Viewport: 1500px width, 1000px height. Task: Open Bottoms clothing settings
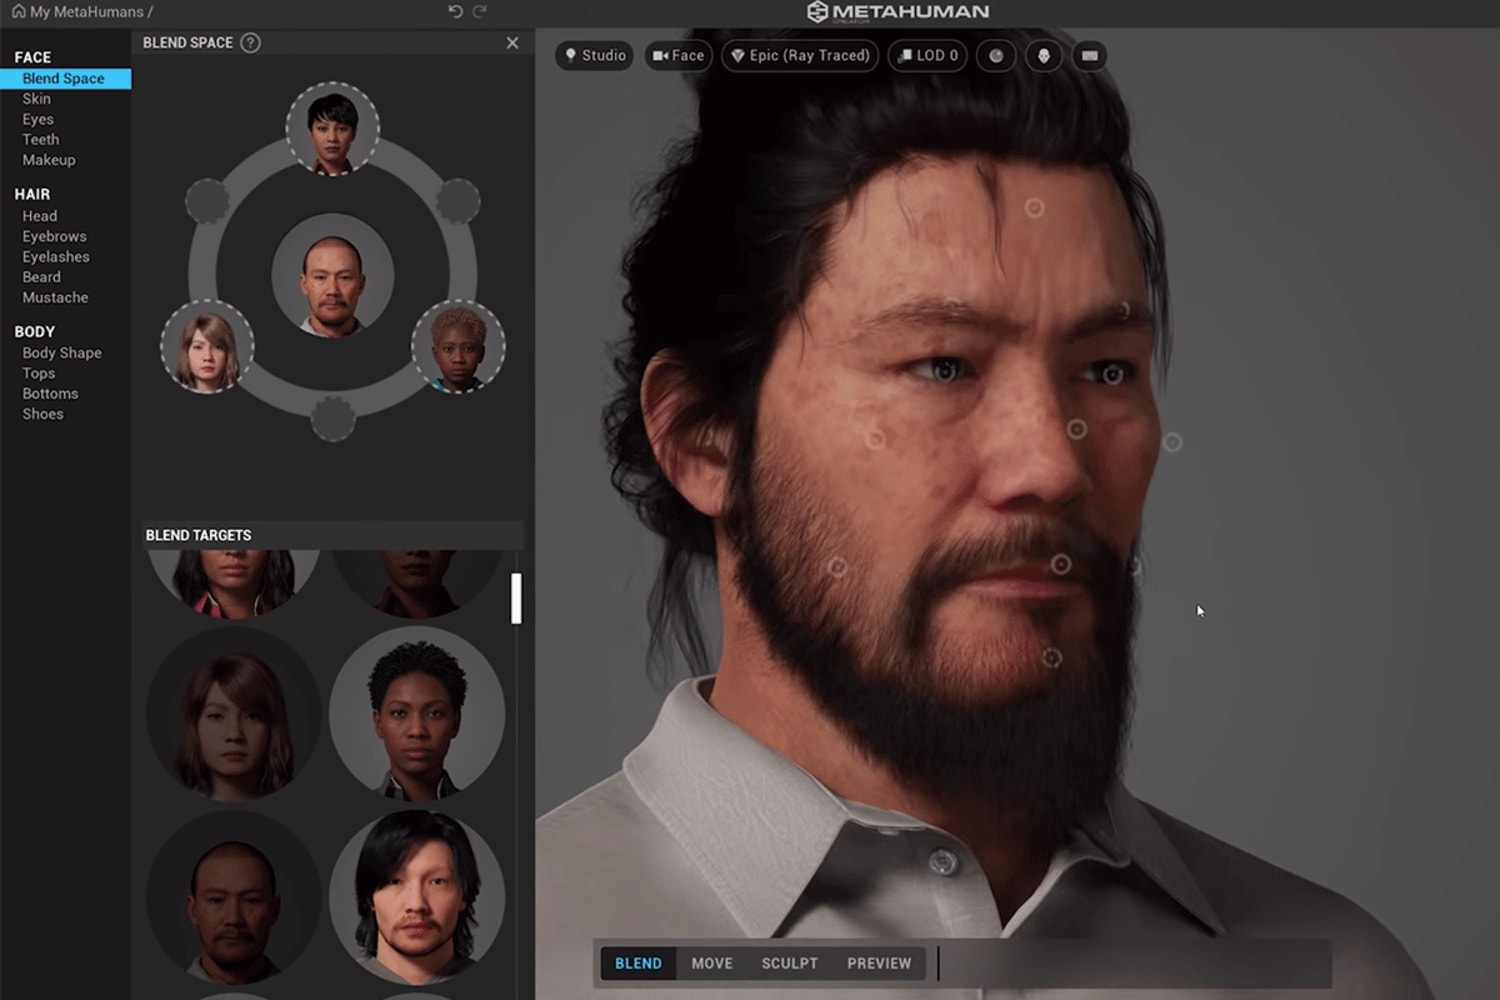pyautogui.click(x=50, y=394)
